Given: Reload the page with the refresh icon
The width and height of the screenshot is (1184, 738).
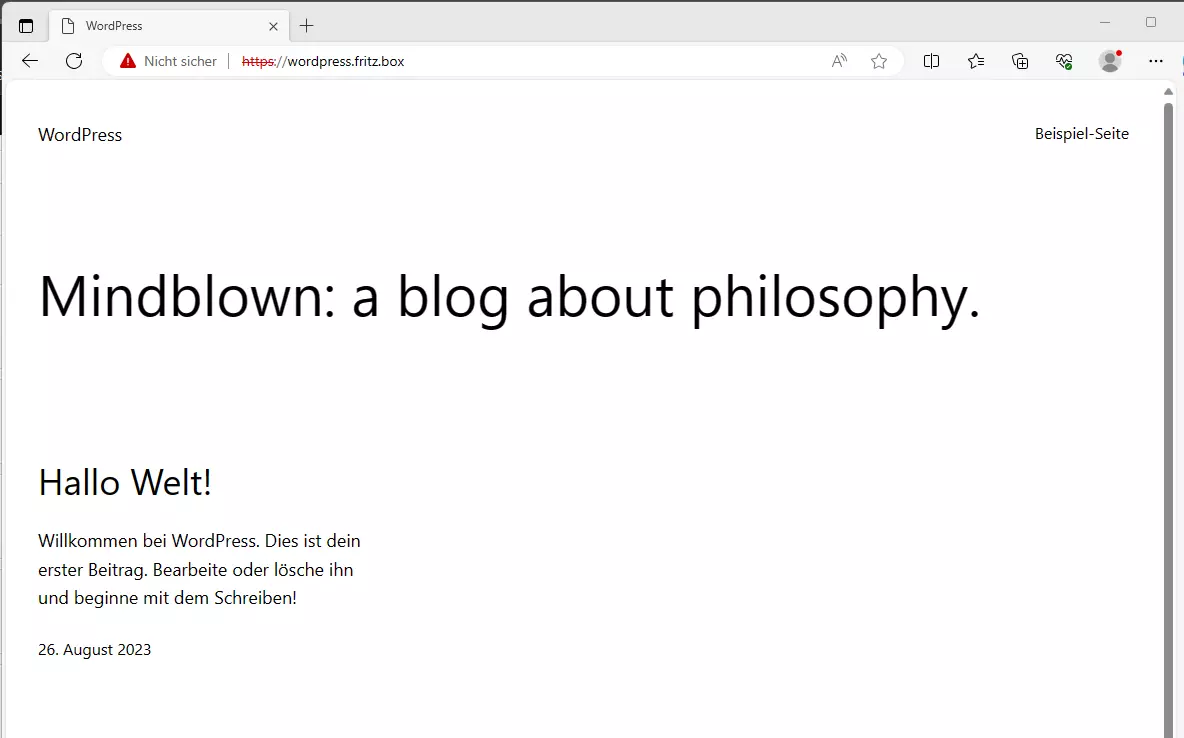Looking at the screenshot, I should [x=74, y=61].
